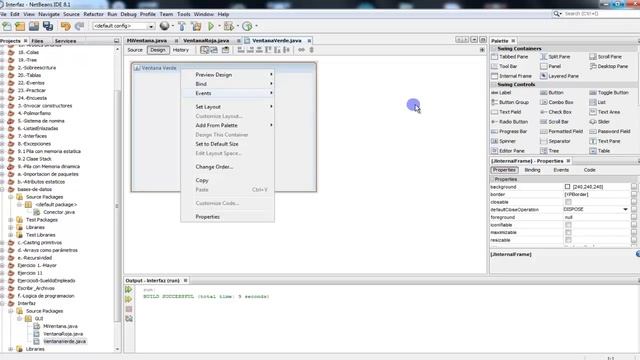640x360 pixels.
Task: Click background property ellipsis editor button
Action: 634,187
